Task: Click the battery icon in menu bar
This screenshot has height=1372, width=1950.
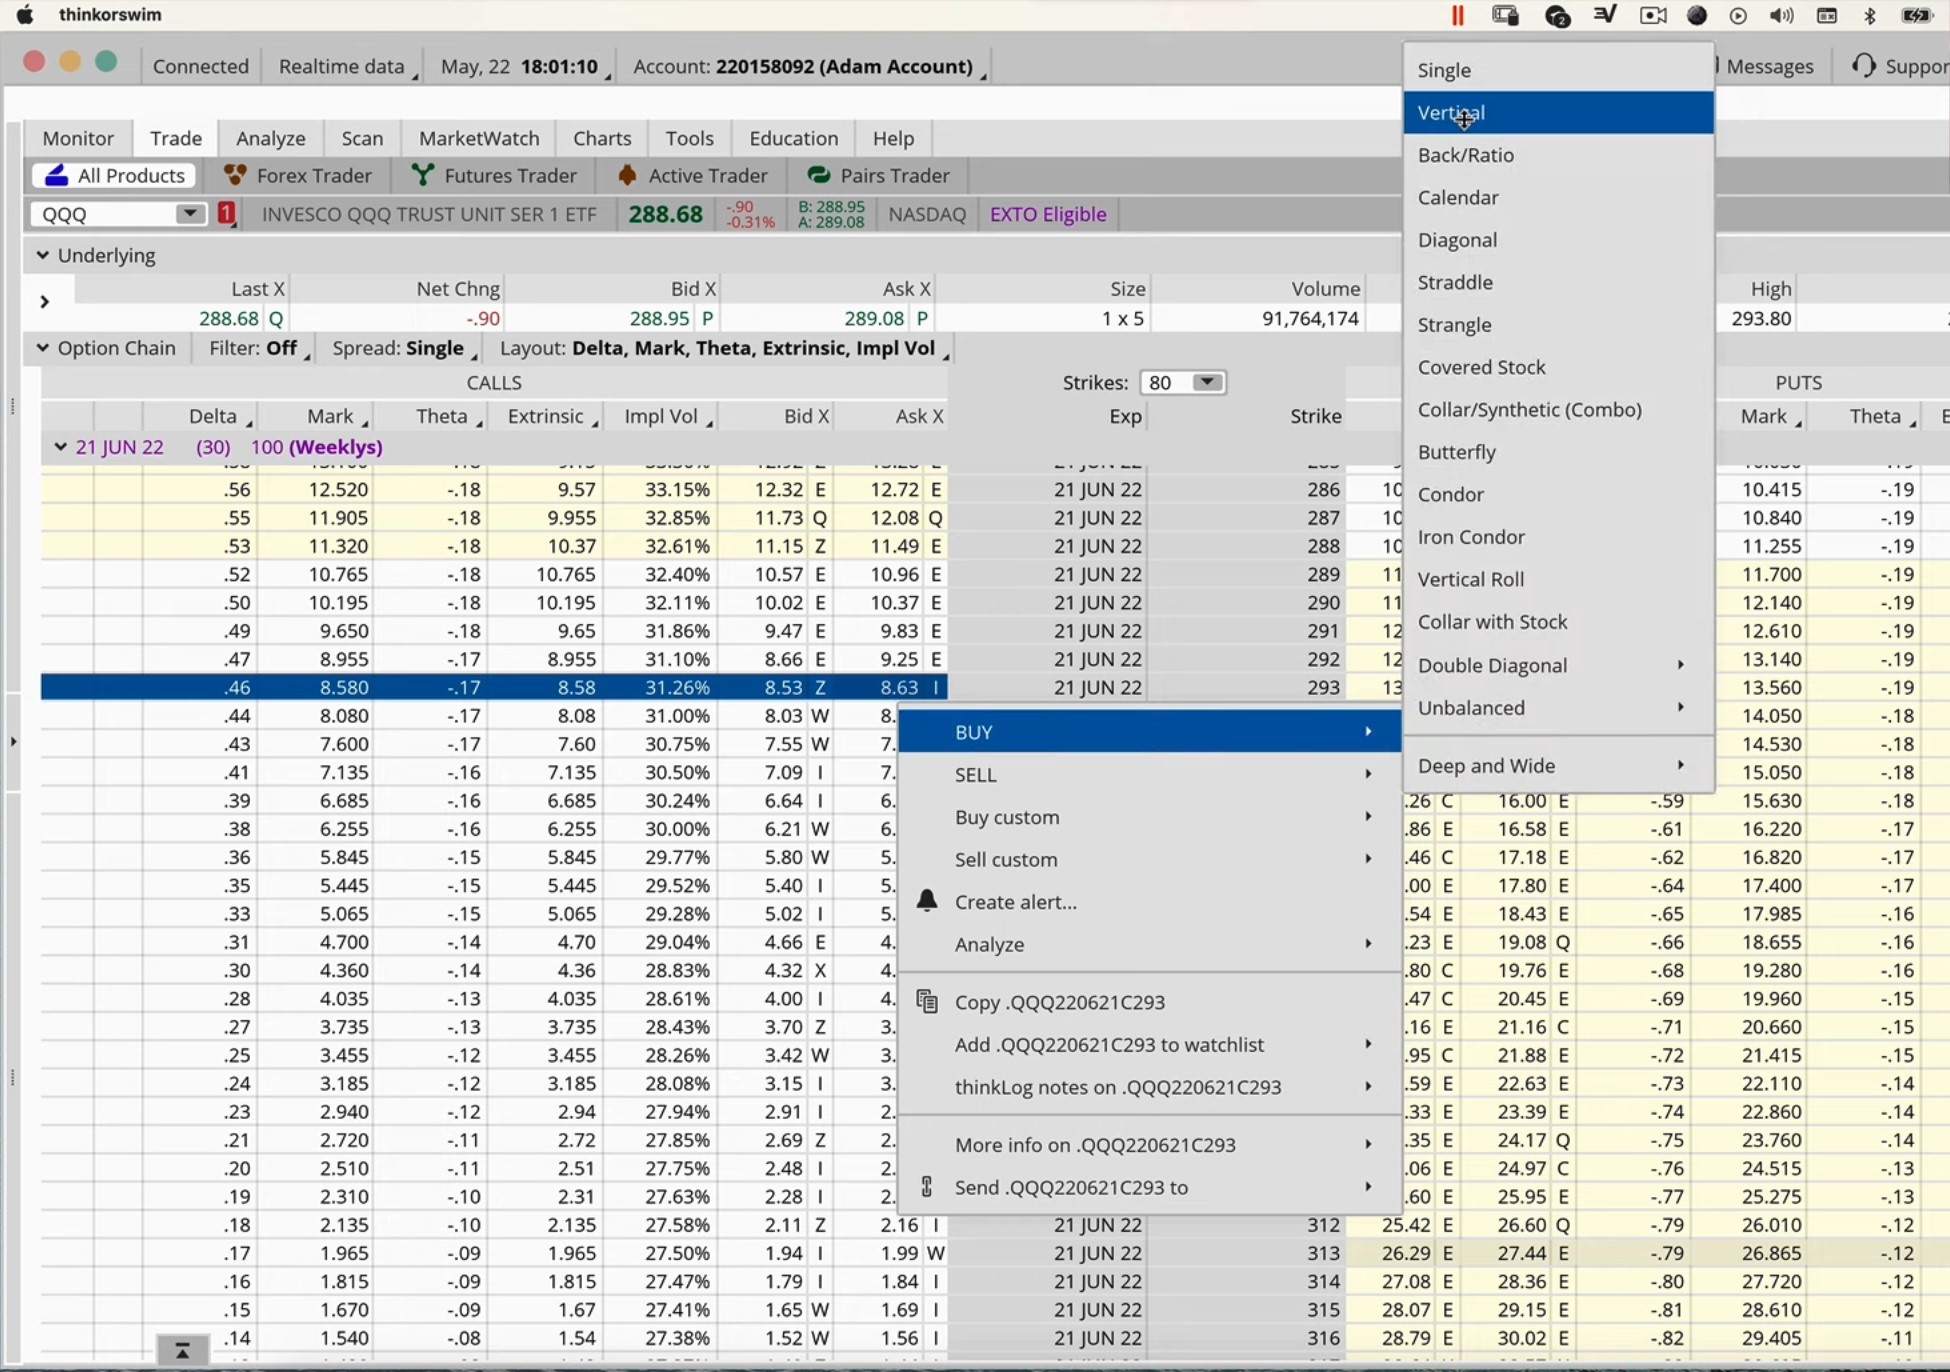Action: 1917,15
